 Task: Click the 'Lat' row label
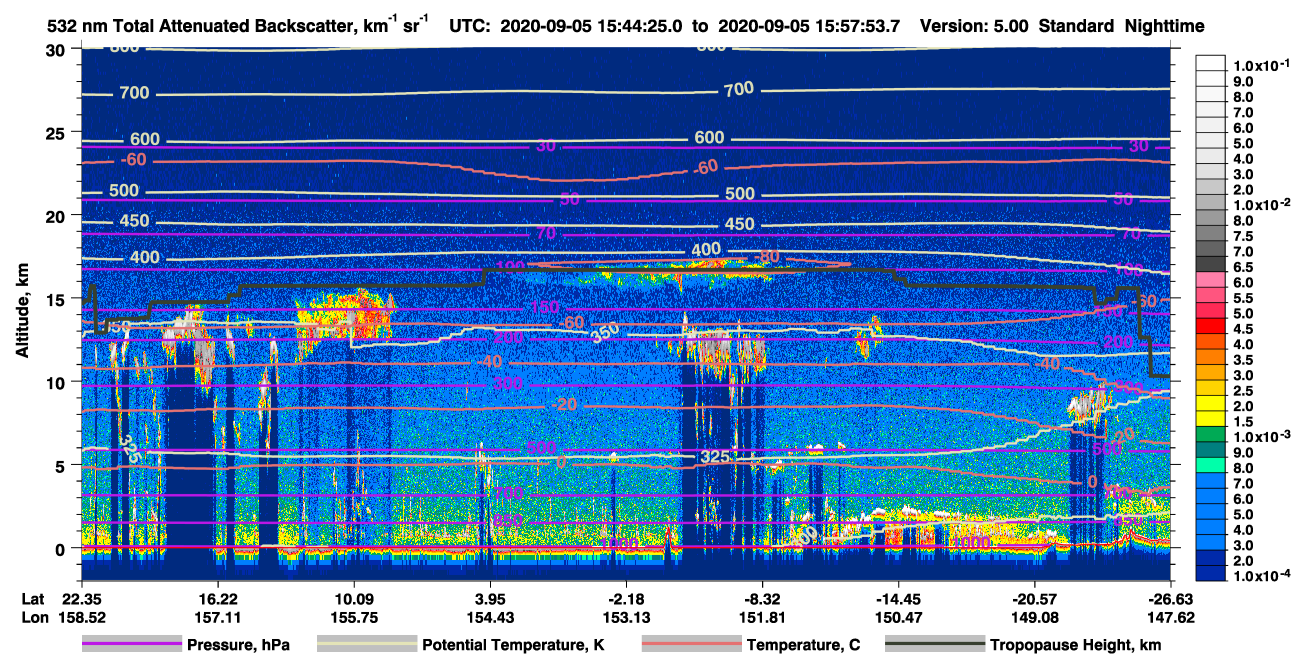(33, 597)
